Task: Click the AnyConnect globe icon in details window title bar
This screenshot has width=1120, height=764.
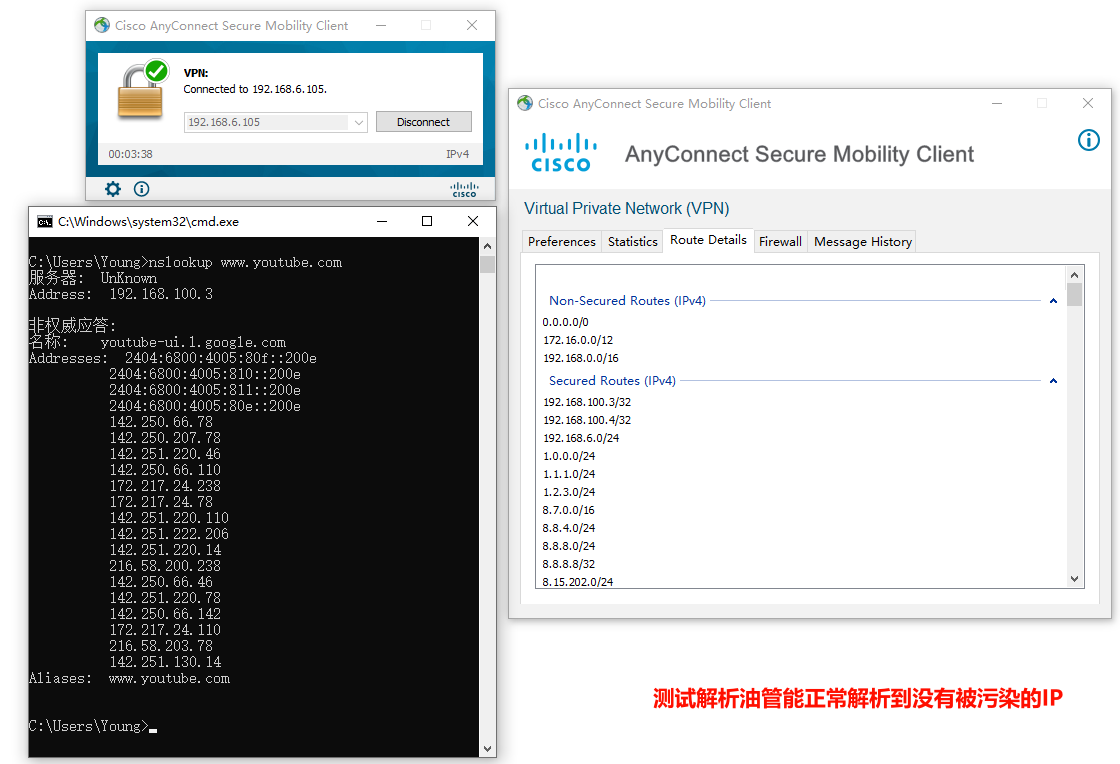Action: click(525, 103)
